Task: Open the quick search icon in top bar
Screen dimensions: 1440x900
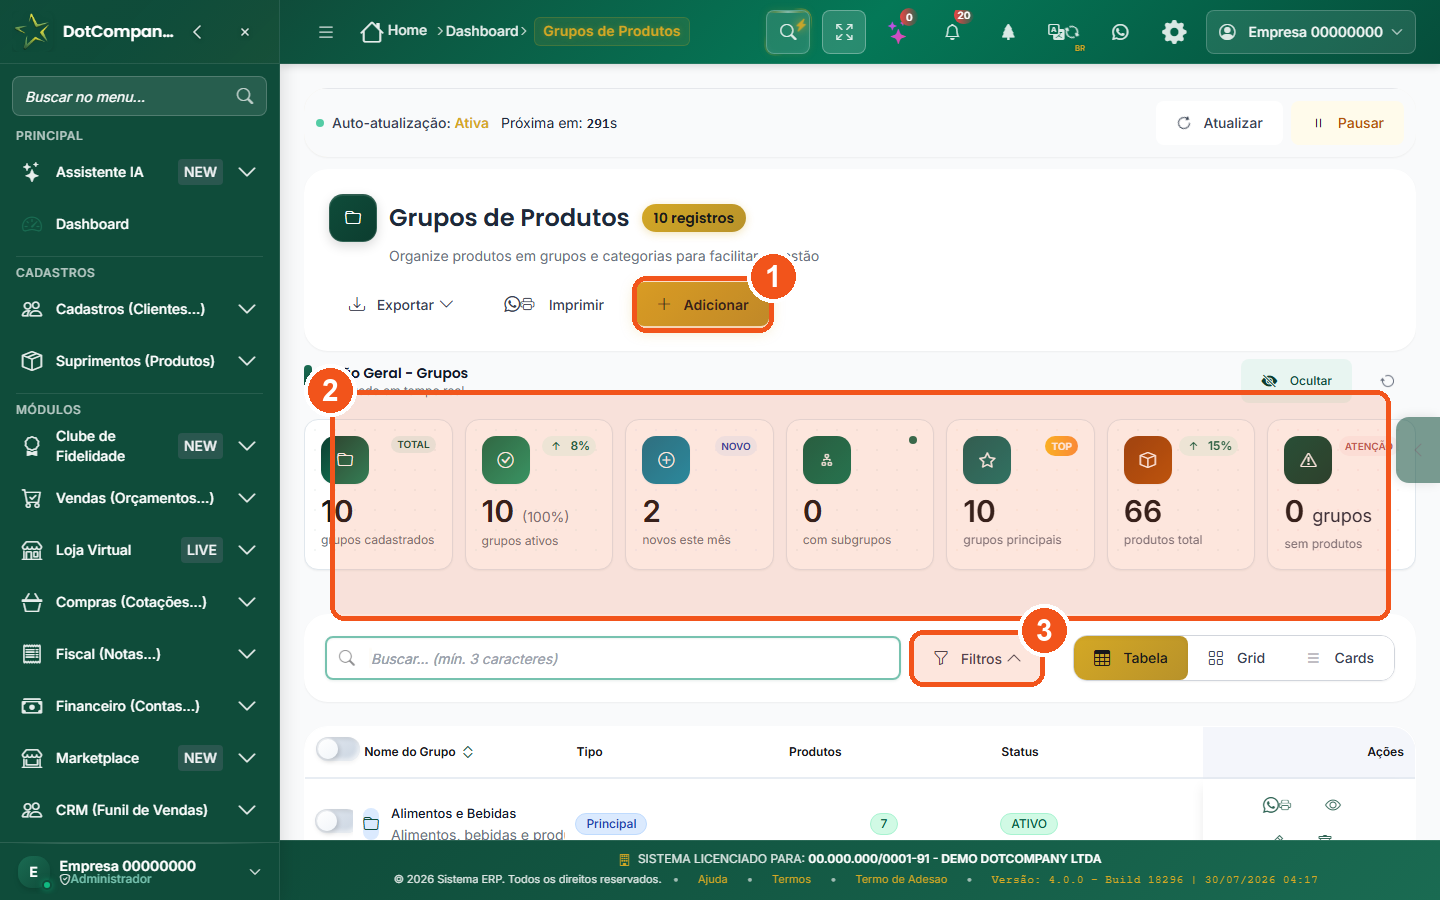Action: [x=788, y=32]
